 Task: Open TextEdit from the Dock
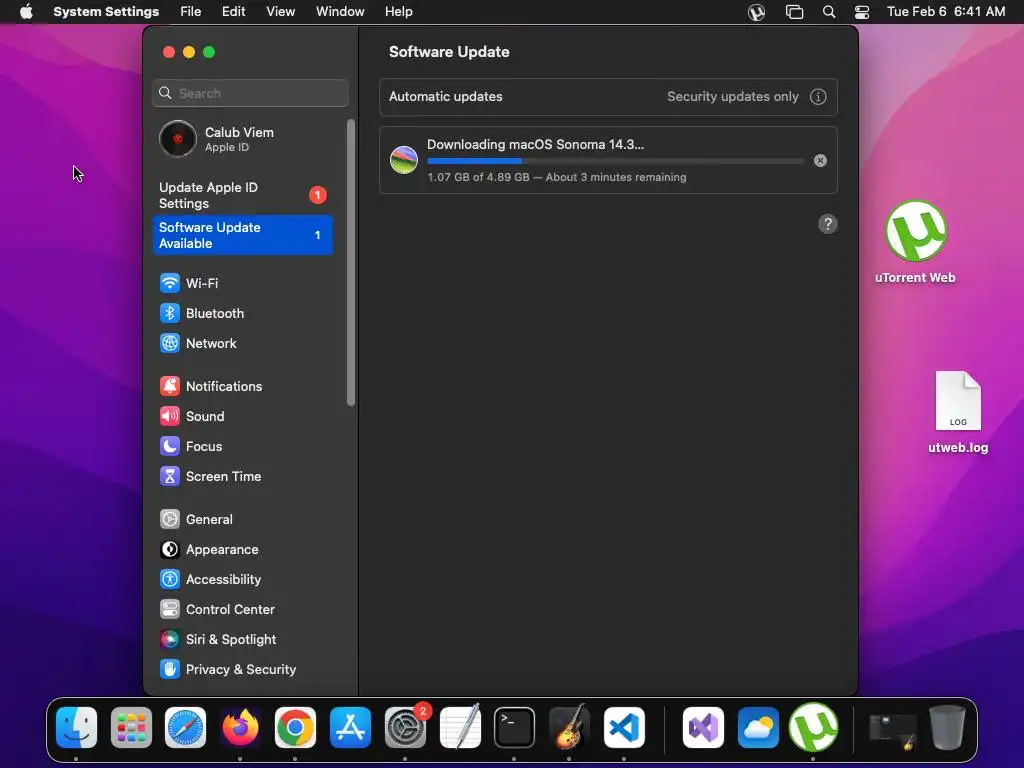460,728
